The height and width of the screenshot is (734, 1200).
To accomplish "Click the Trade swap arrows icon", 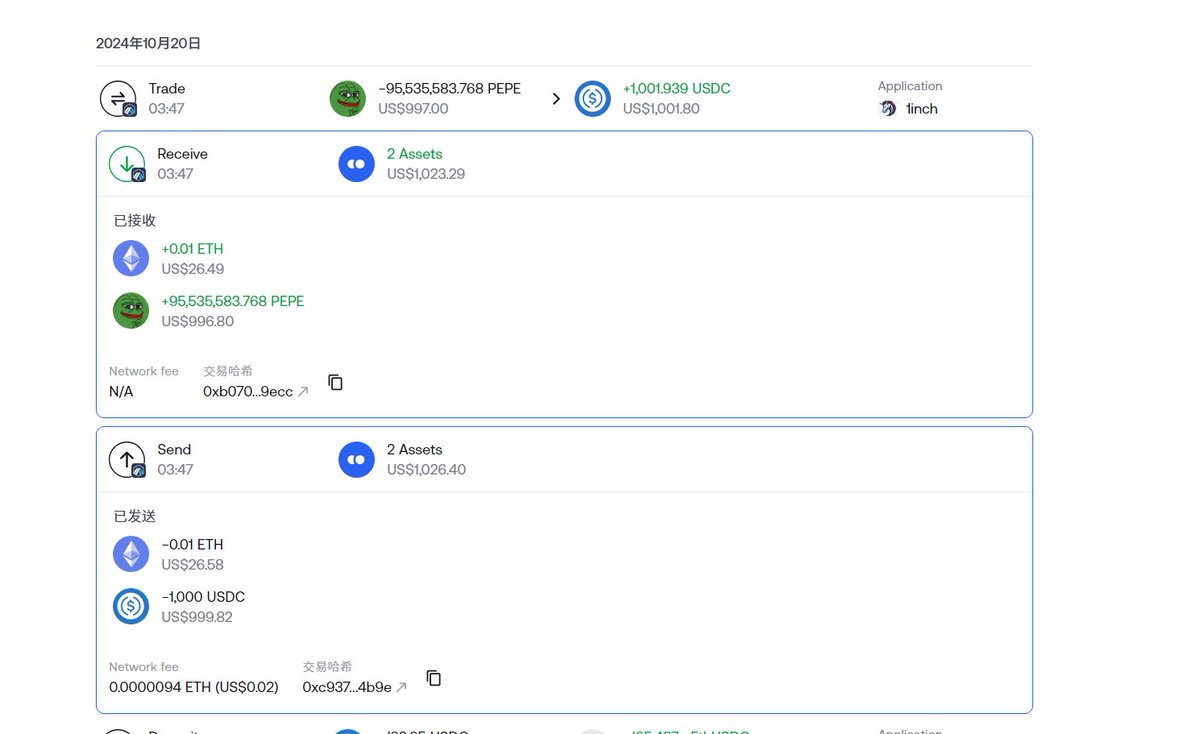I will (117, 98).
